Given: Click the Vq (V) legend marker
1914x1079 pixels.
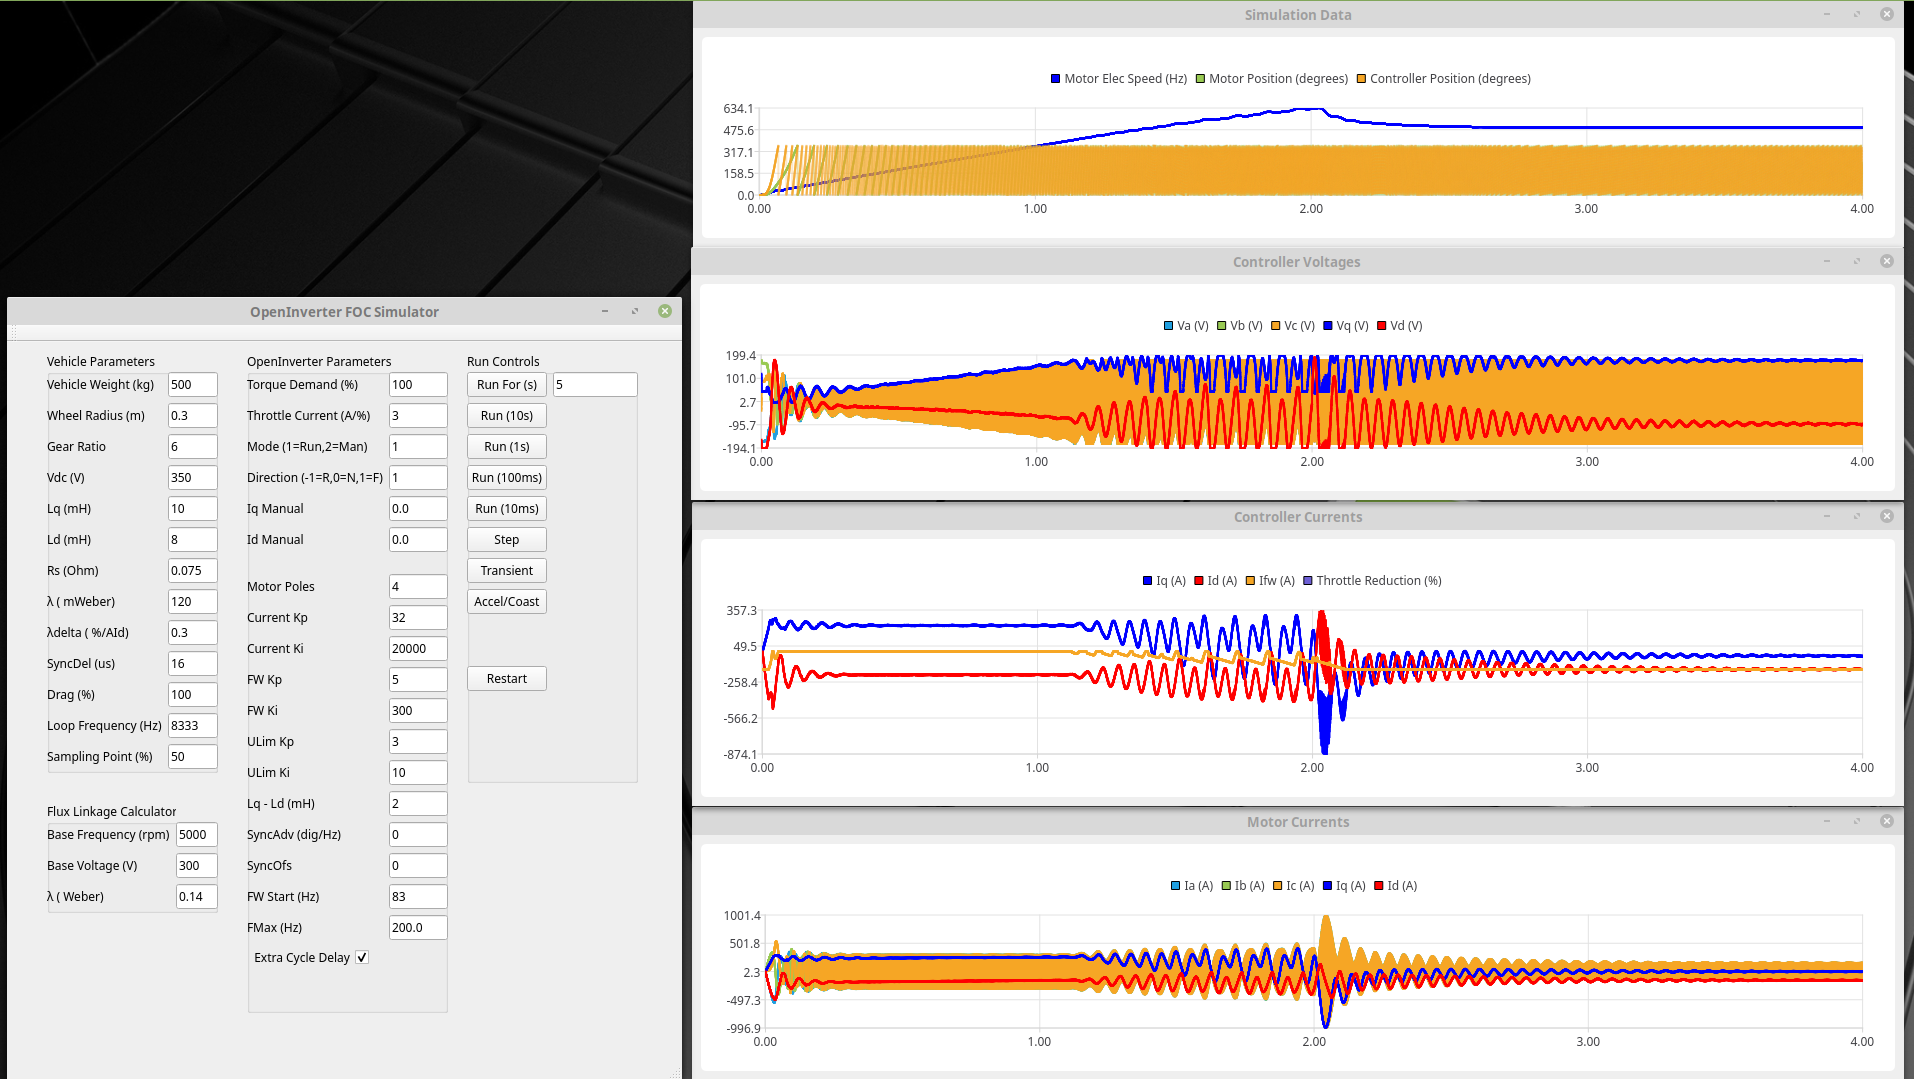Looking at the screenshot, I should coord(1328,326).
